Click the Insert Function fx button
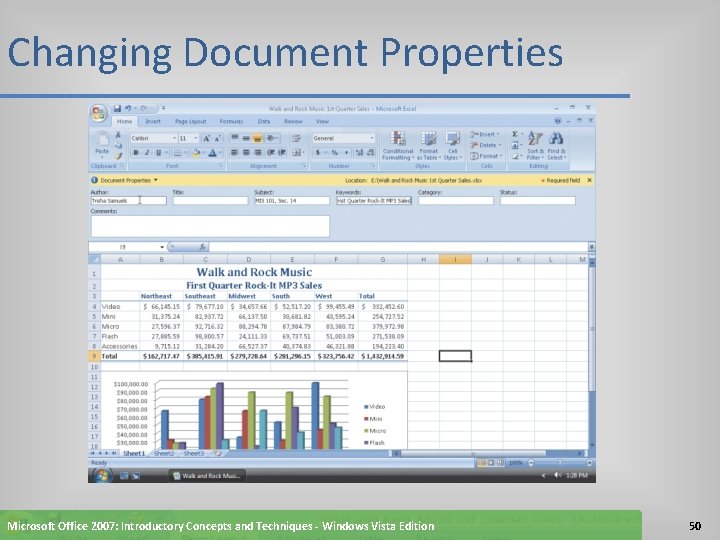This screenshot has width=720, height=540. [202, 247]
